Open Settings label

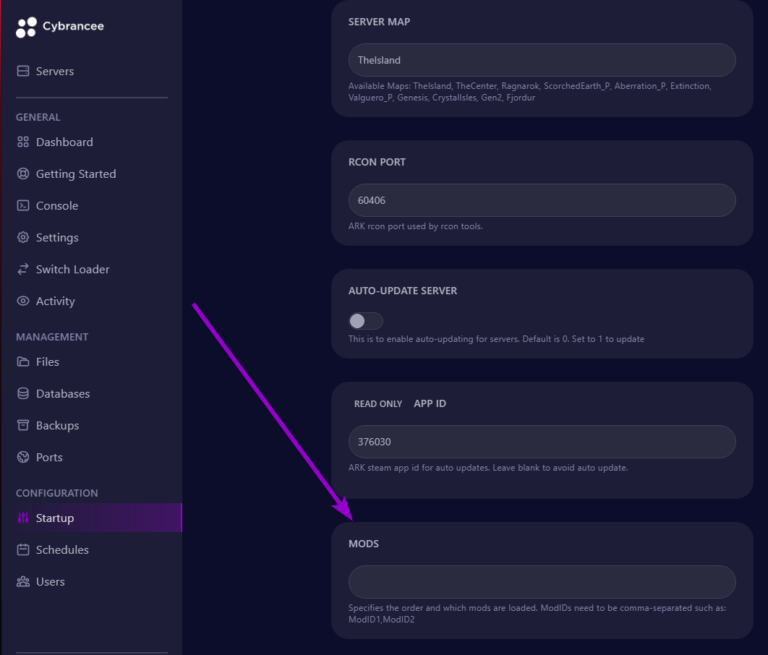tap(57, 238)
